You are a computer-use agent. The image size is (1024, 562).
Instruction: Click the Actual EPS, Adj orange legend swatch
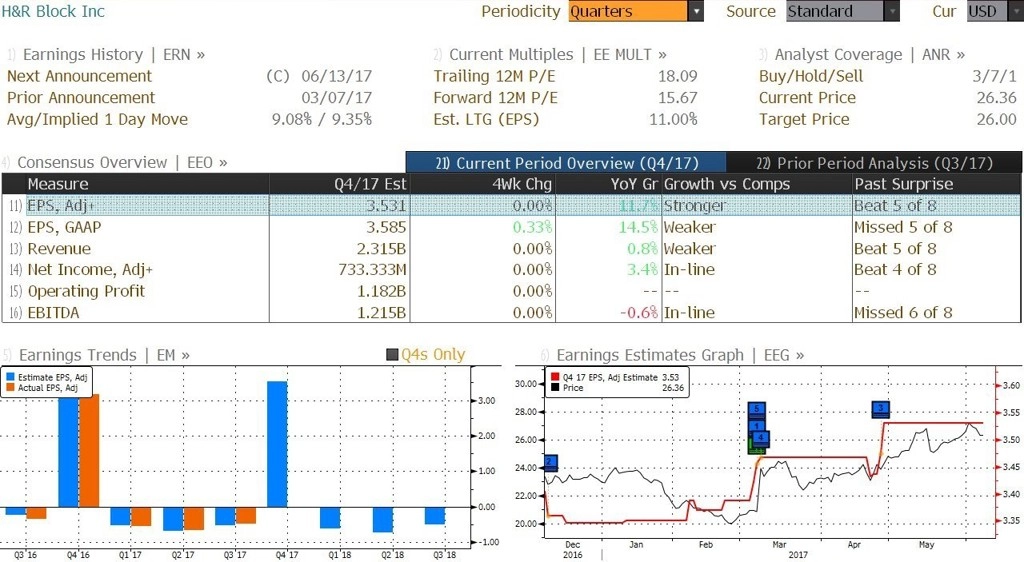pyautogui.click(x=10, y=388)
